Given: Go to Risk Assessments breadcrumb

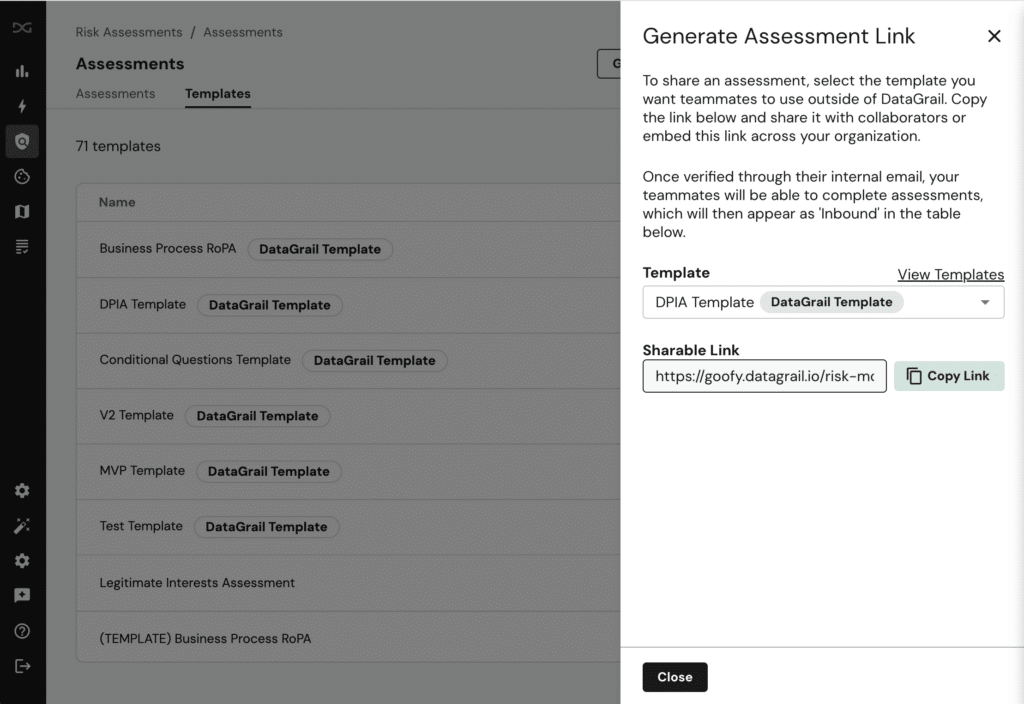Looking at the screenshot, I should [x=129, y=32].
